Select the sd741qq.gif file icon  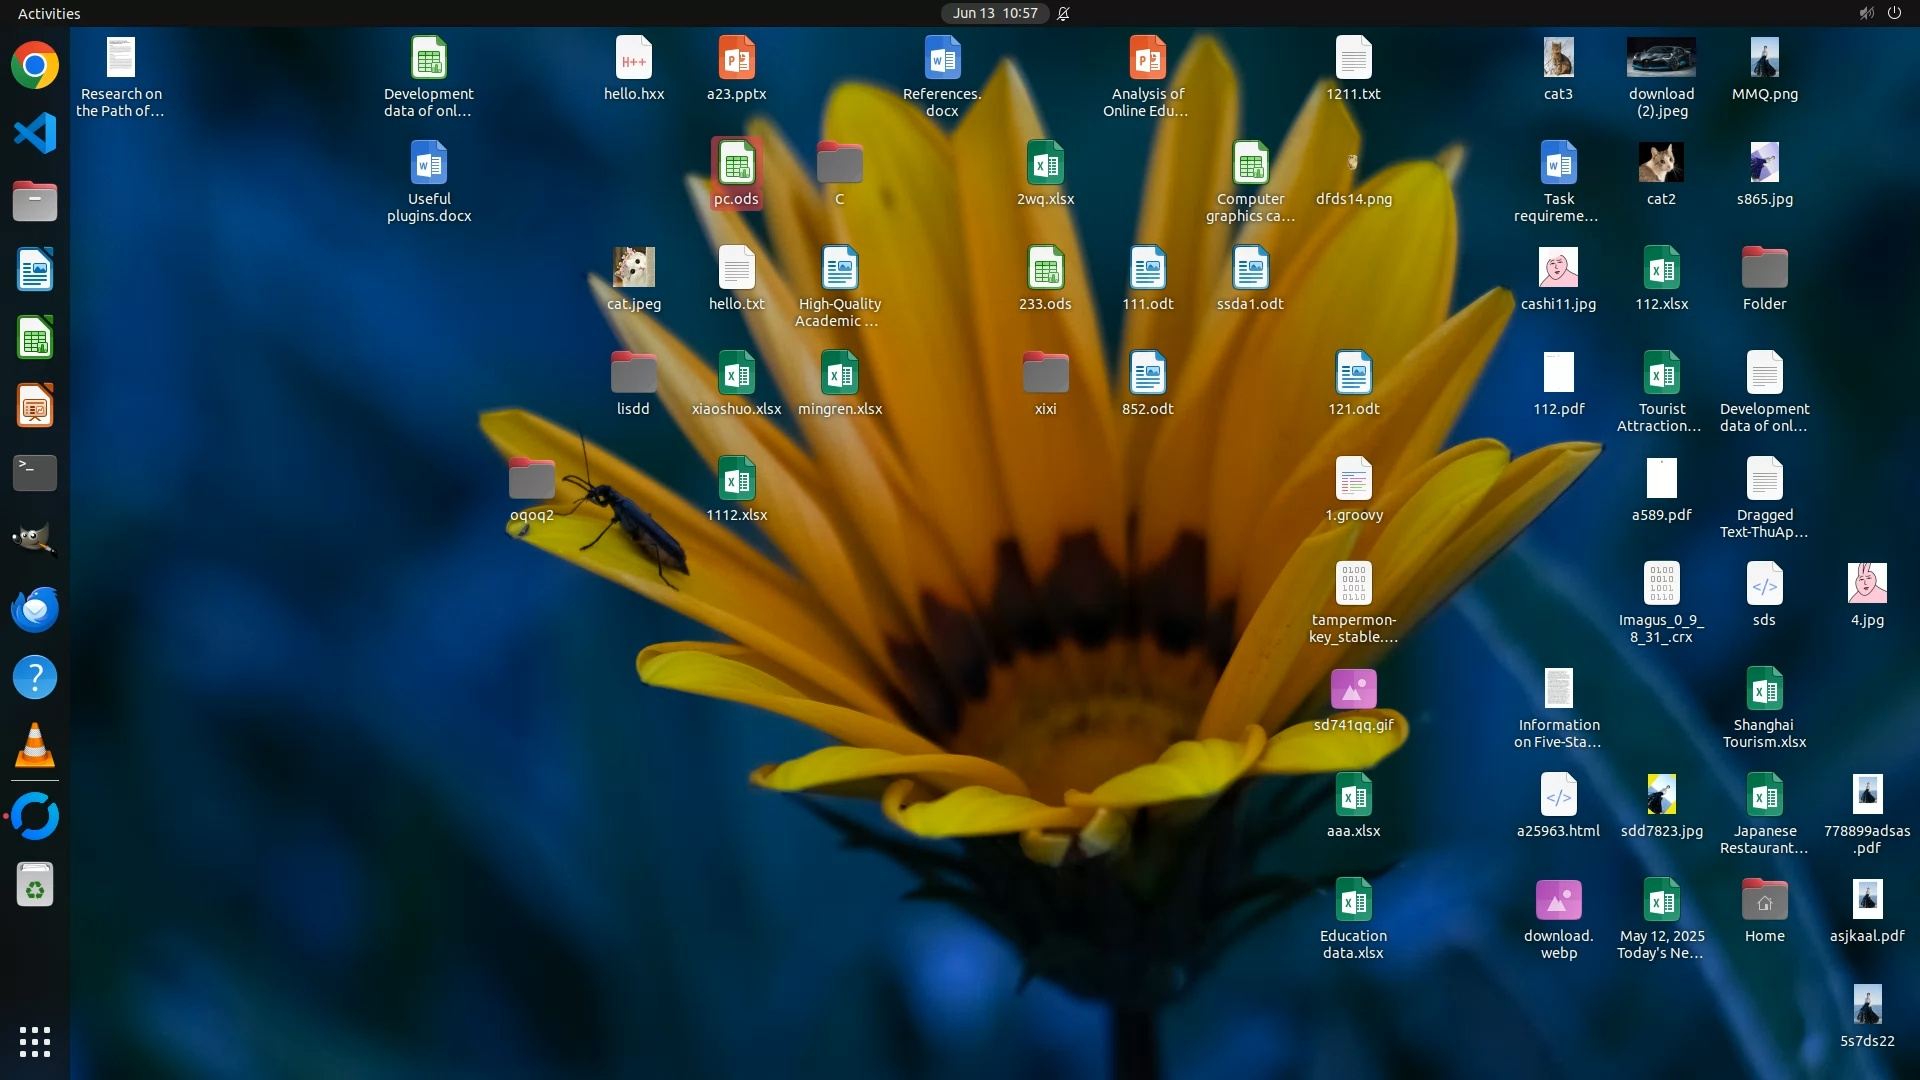click(x=1353, y=690)
